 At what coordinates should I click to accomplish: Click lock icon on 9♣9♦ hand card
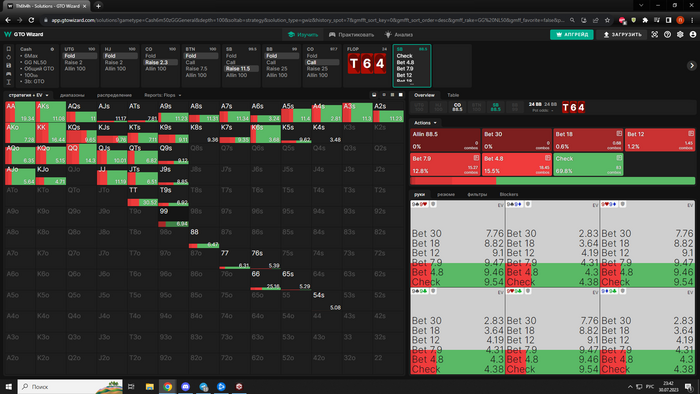pos(528,204)
